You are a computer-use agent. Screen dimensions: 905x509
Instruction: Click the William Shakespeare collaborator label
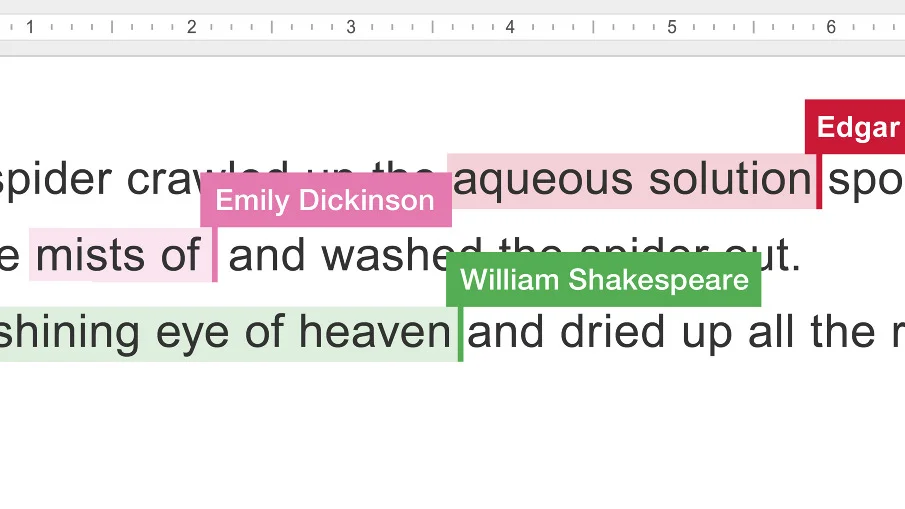(x=604, y=279)
